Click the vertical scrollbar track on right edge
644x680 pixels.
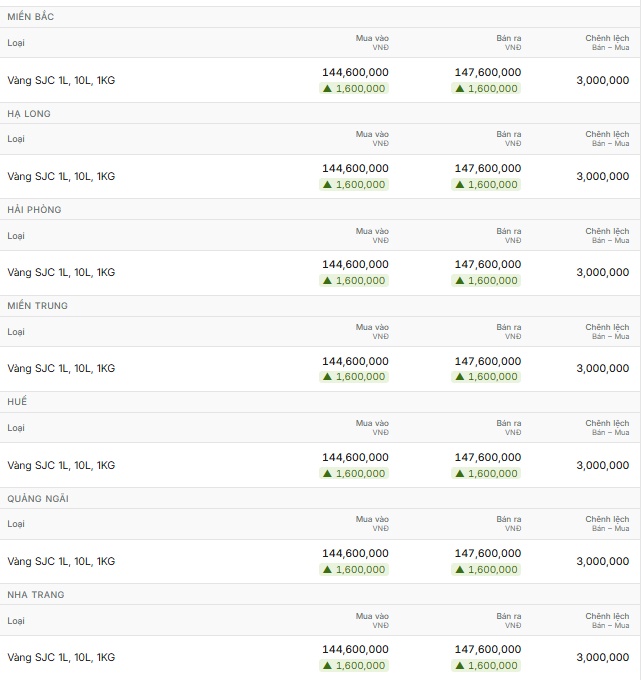pos(642,340)
